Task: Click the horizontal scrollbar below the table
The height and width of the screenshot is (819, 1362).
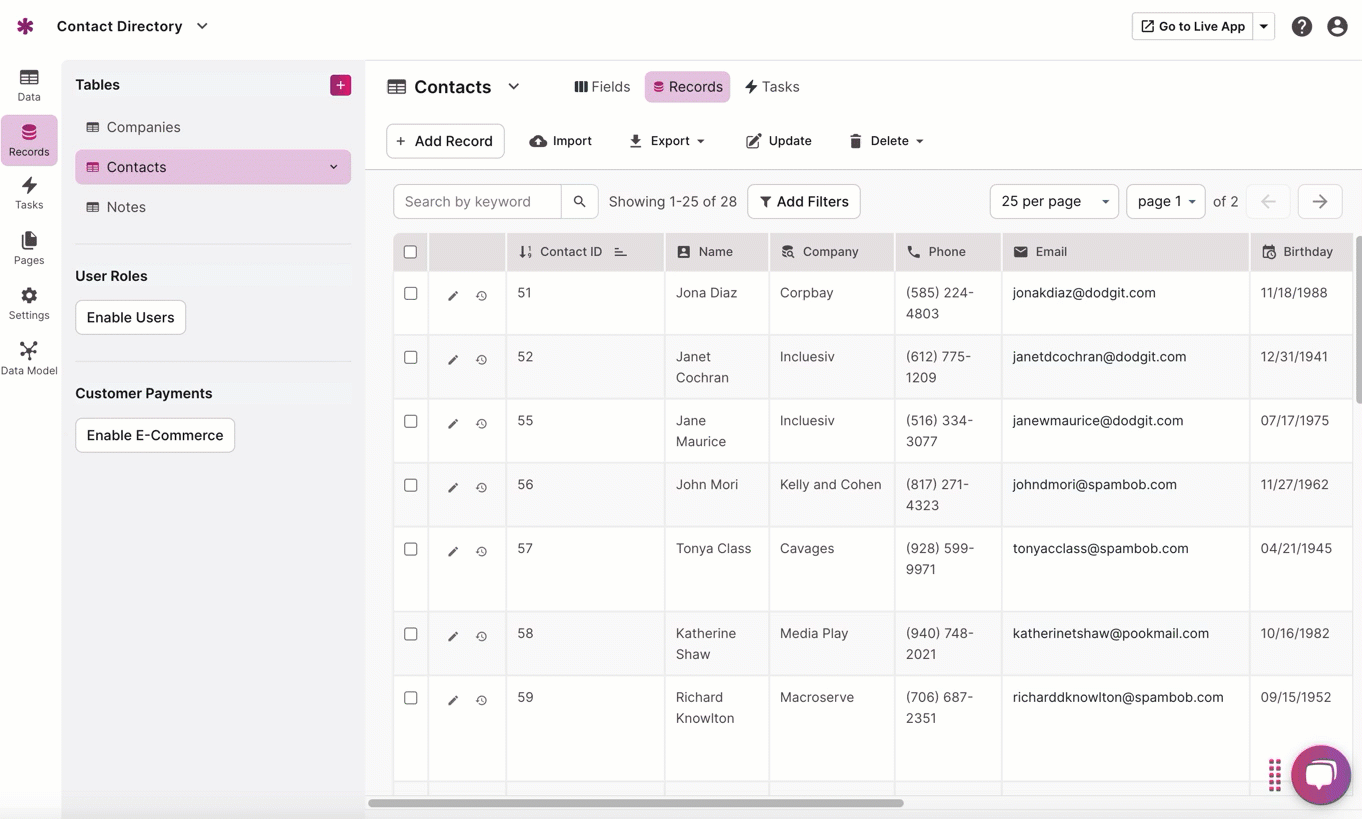Action: pyautogui.click(x=636, y=803)
